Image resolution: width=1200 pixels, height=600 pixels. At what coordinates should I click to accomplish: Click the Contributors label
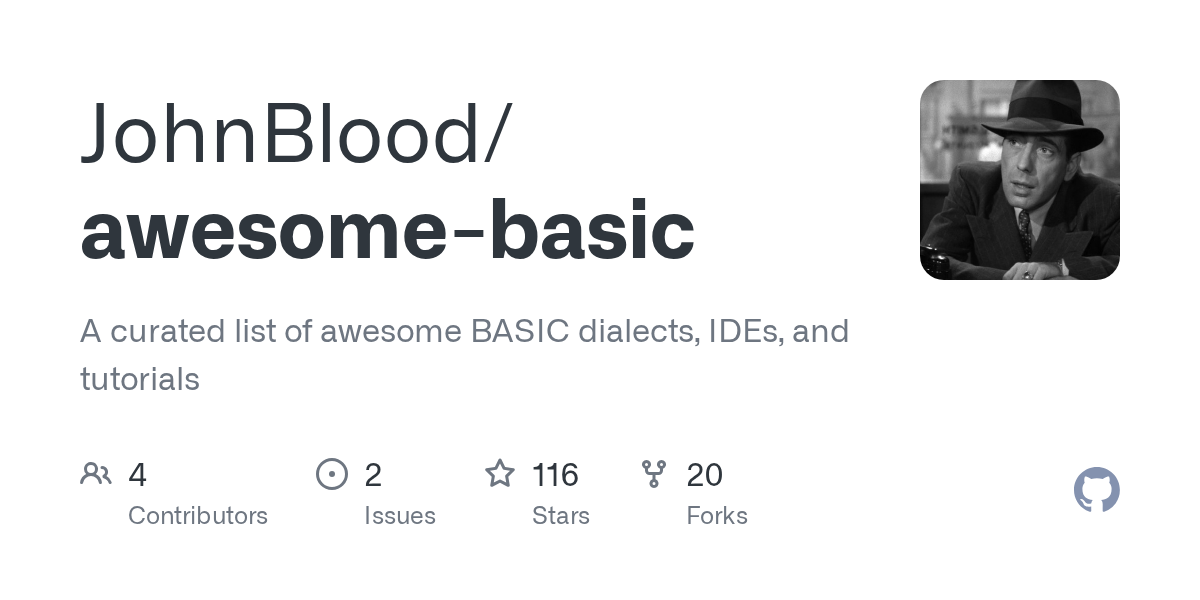coord(198,516)
